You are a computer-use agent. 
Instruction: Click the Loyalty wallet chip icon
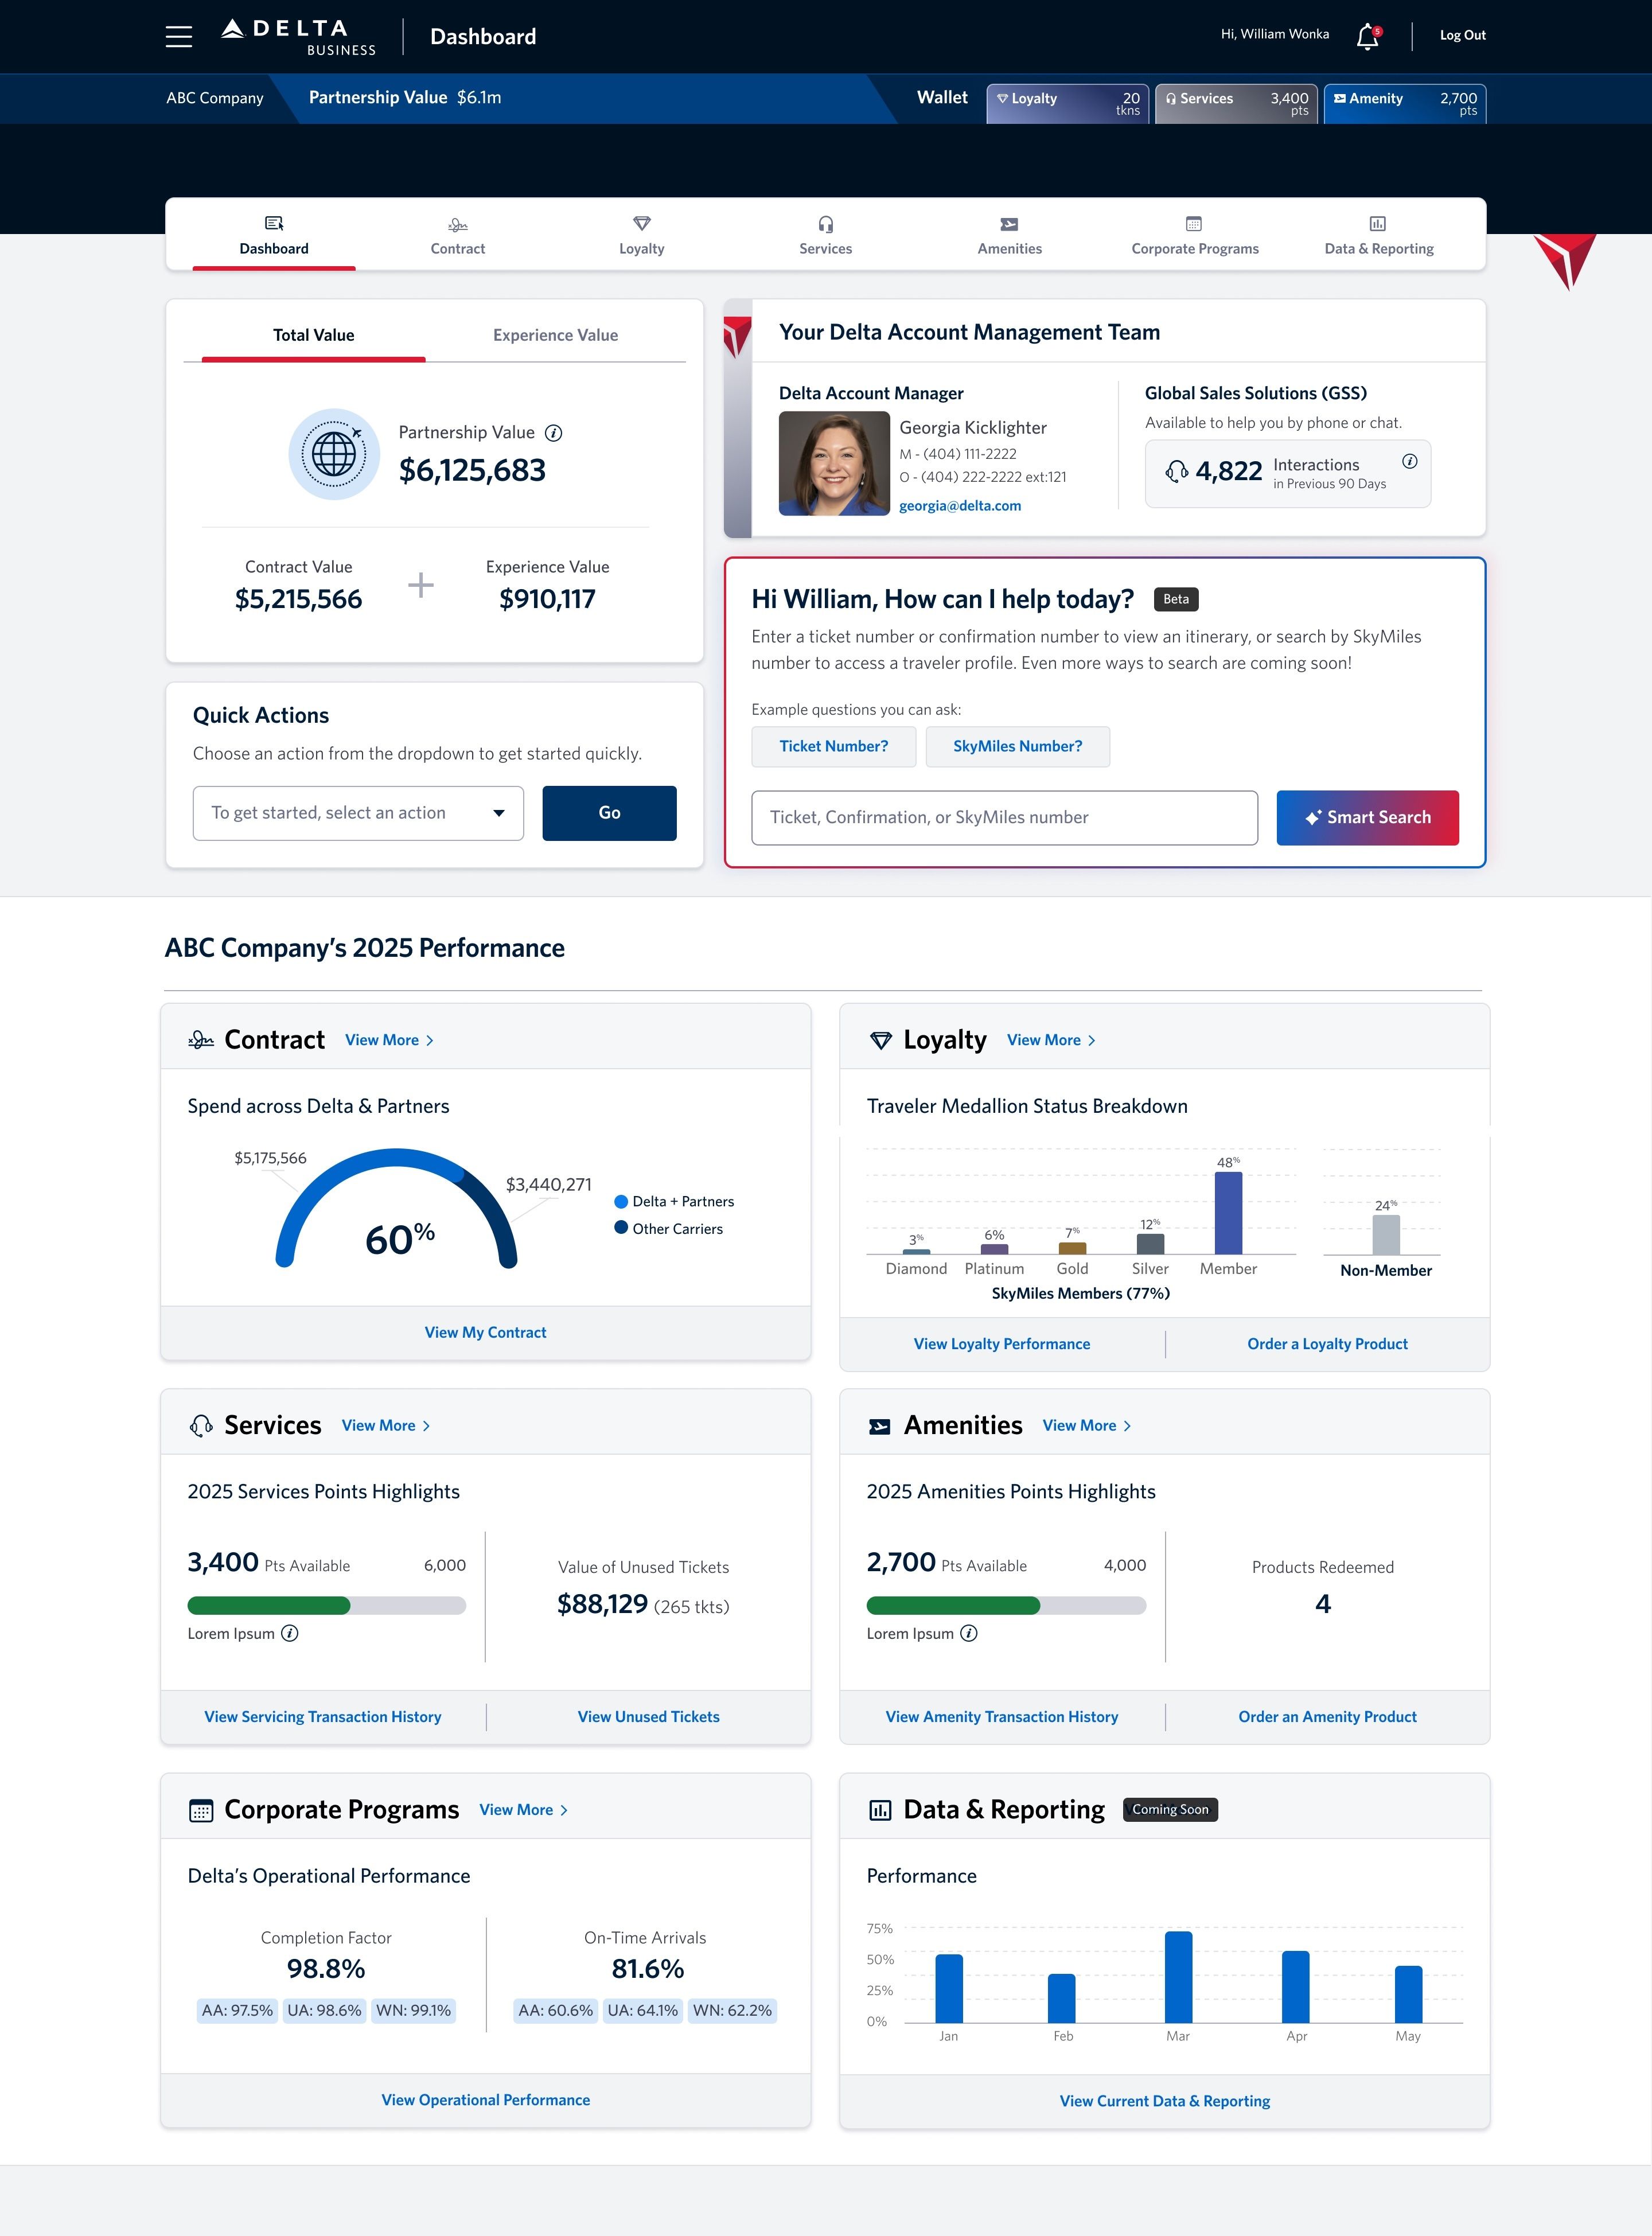click(x=1003, y=98)
